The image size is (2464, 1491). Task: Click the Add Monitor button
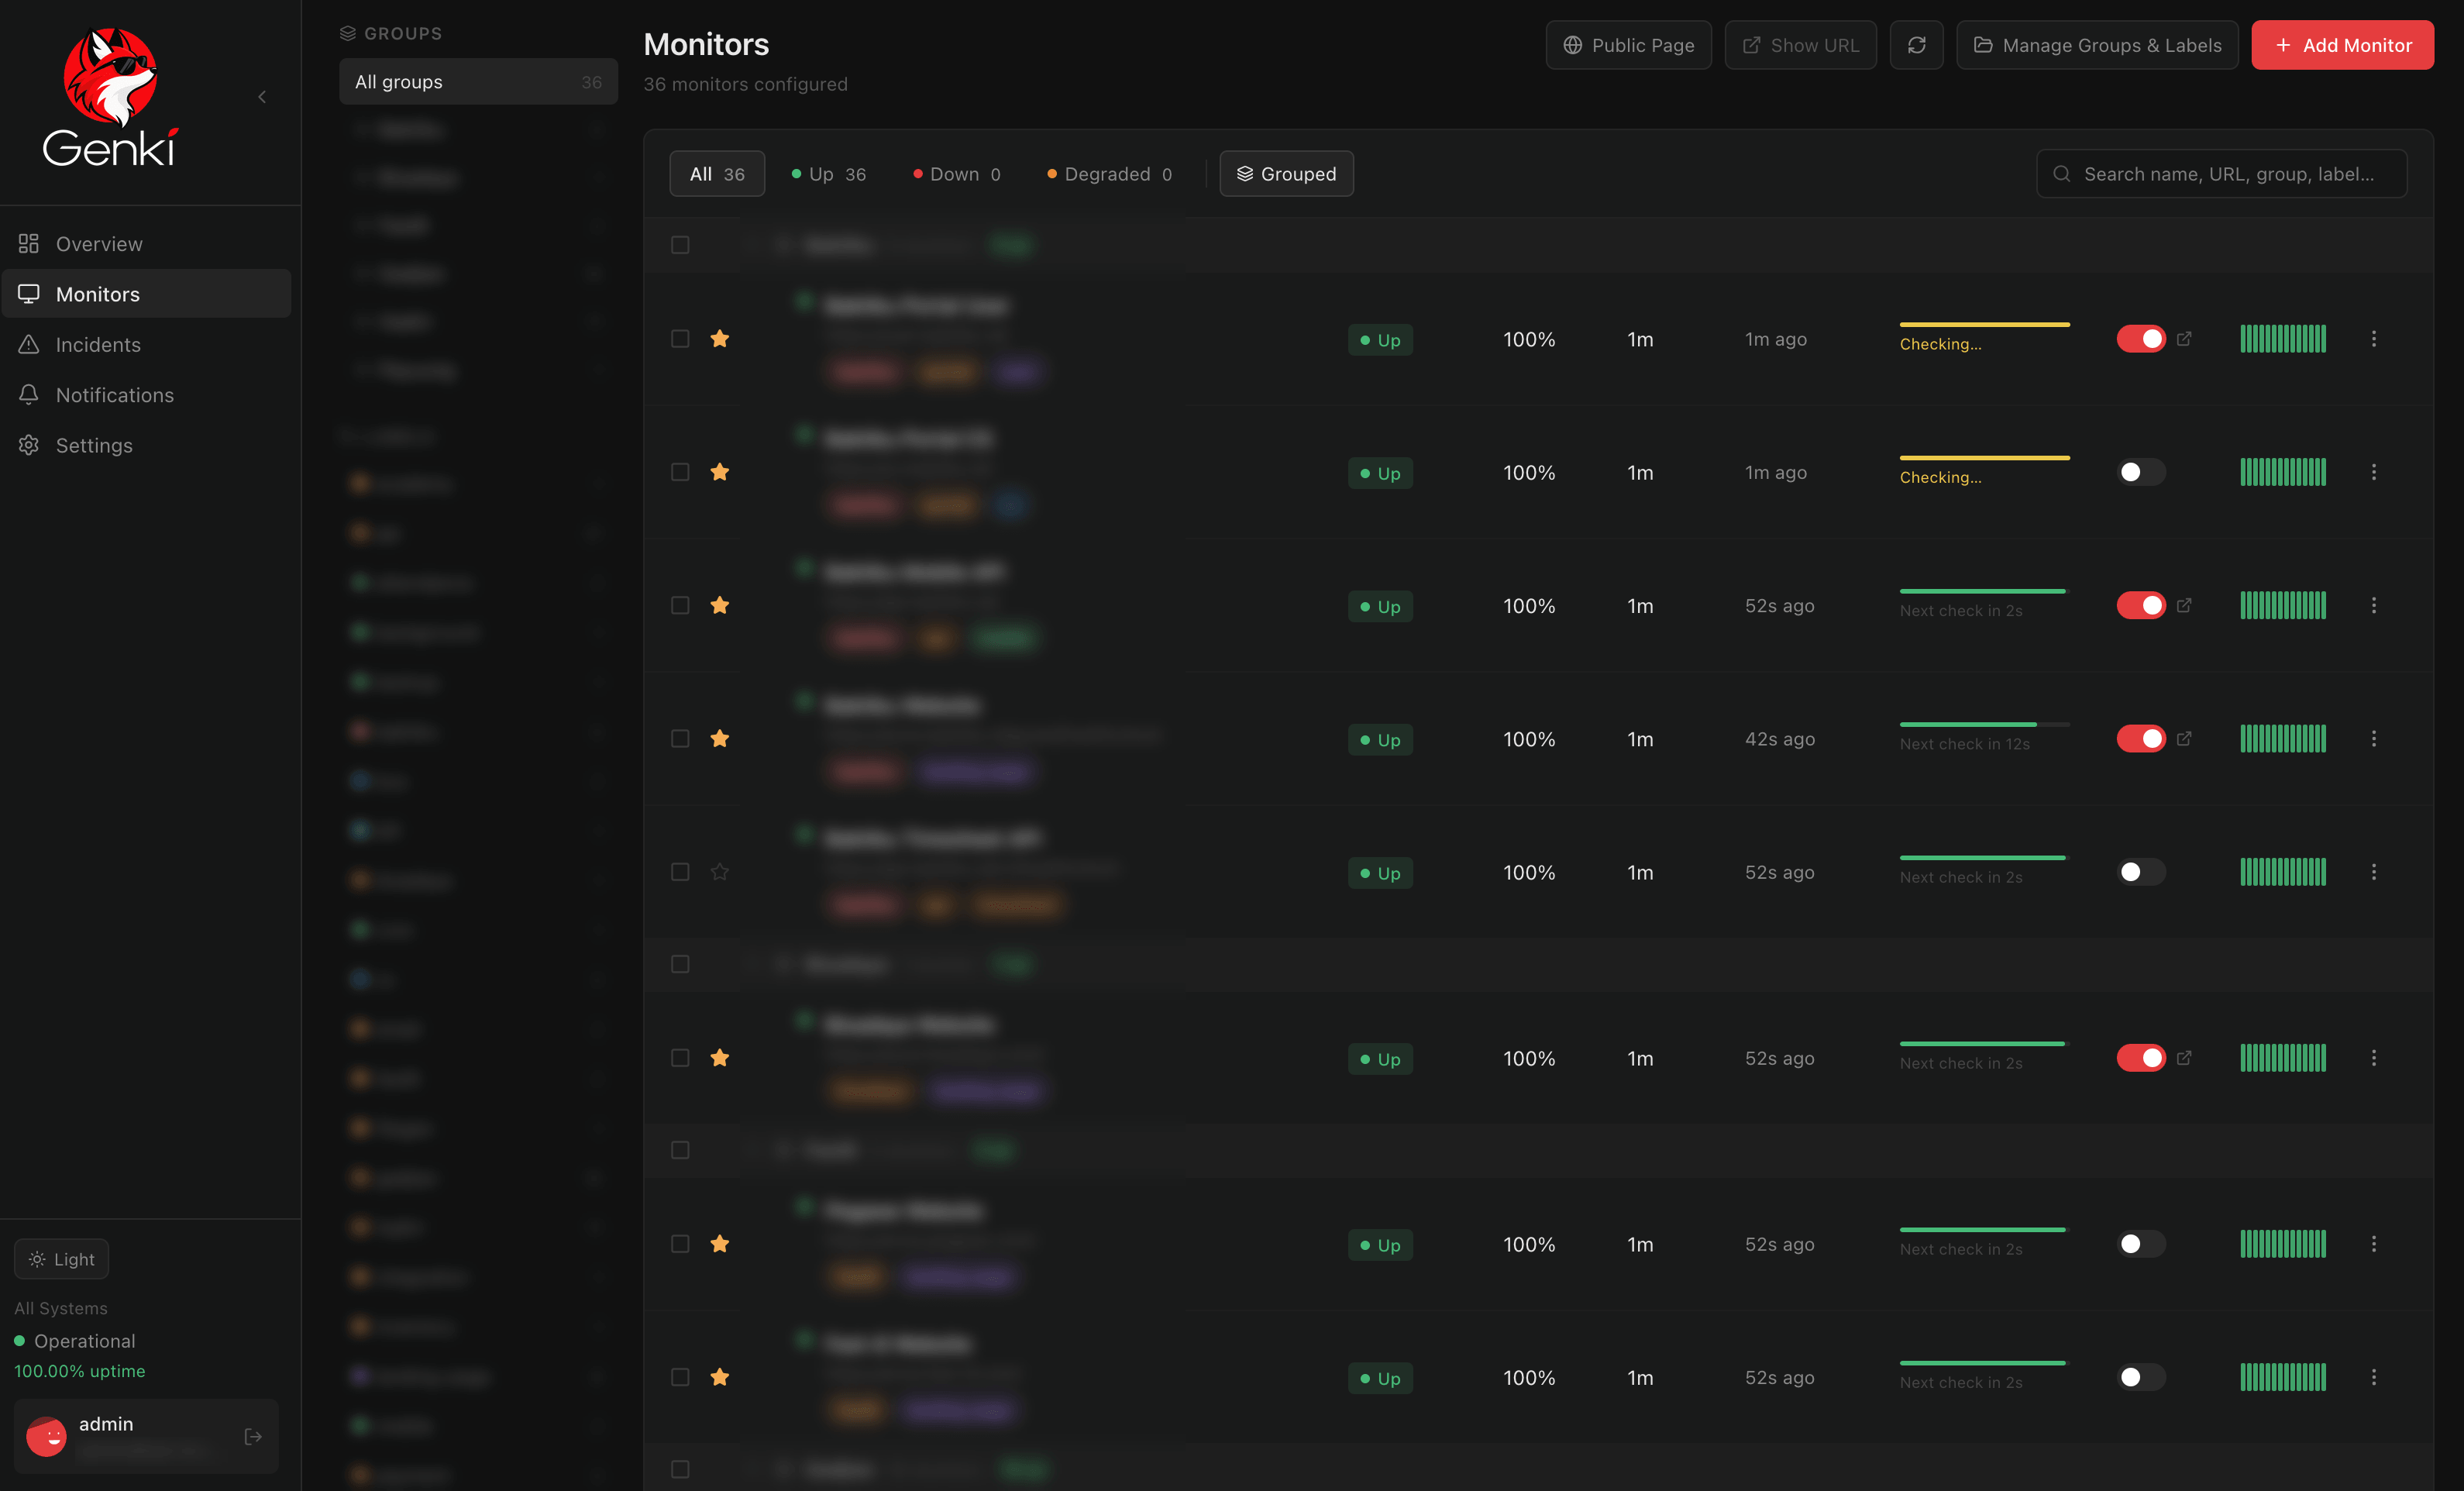point(2342,45)
